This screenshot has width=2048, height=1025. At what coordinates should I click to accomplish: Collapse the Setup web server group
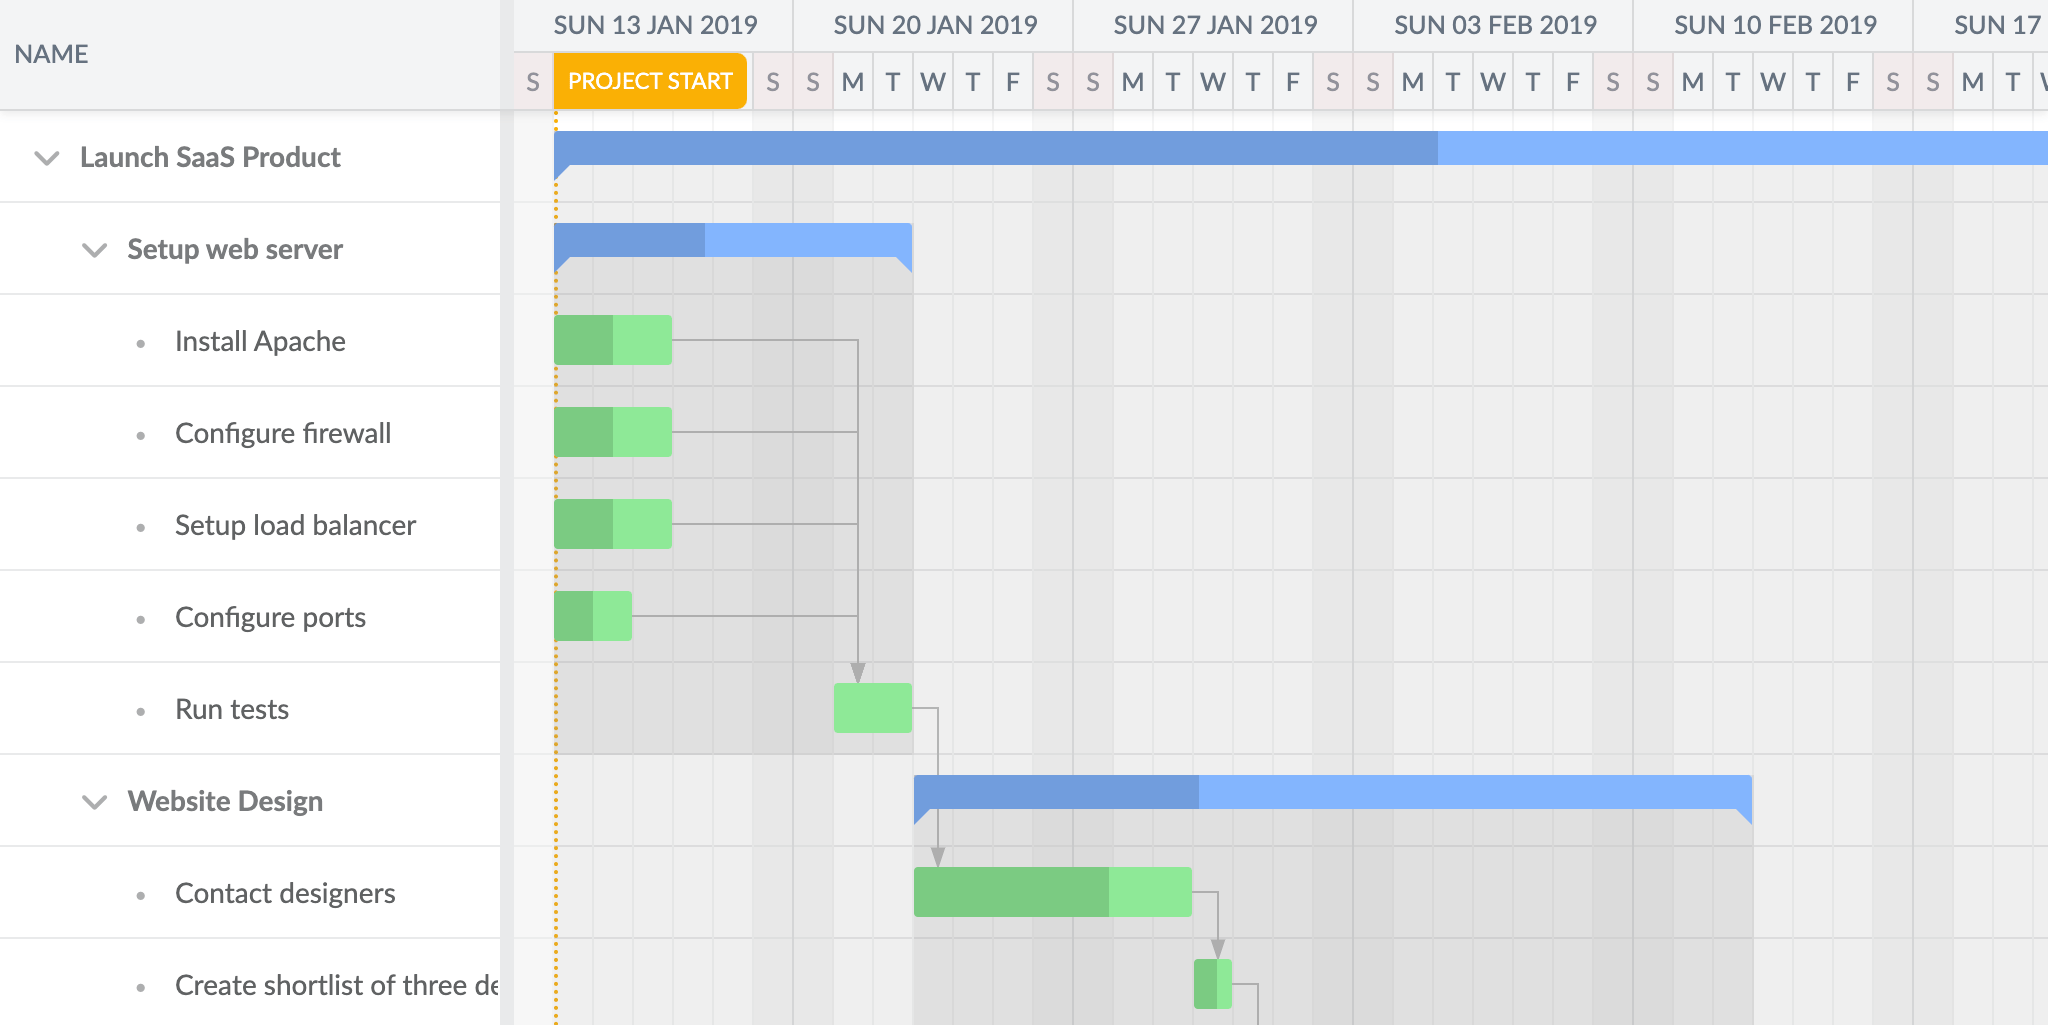point(94,250)
